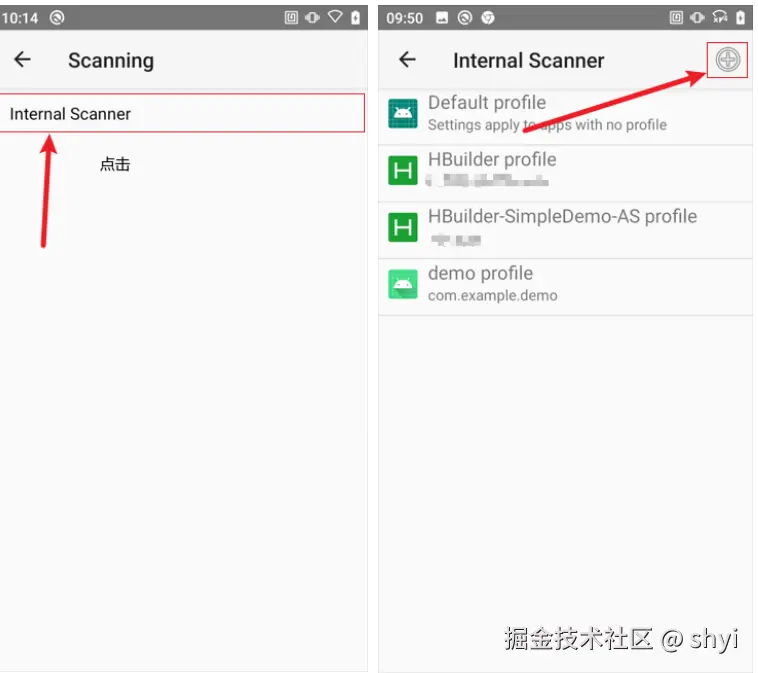Tap the Scanning screen title
This screenshot has width=758, height=673.
point(111,61)
